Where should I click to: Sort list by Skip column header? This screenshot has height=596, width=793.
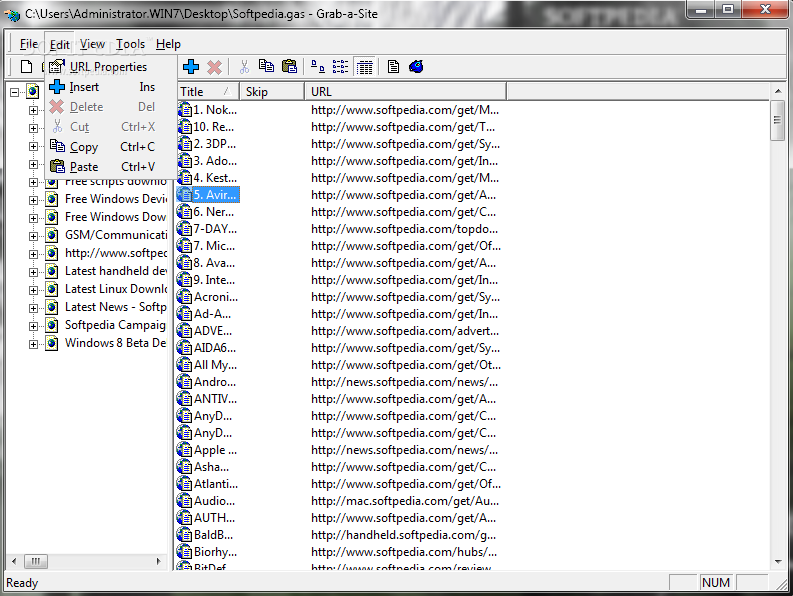272,92
